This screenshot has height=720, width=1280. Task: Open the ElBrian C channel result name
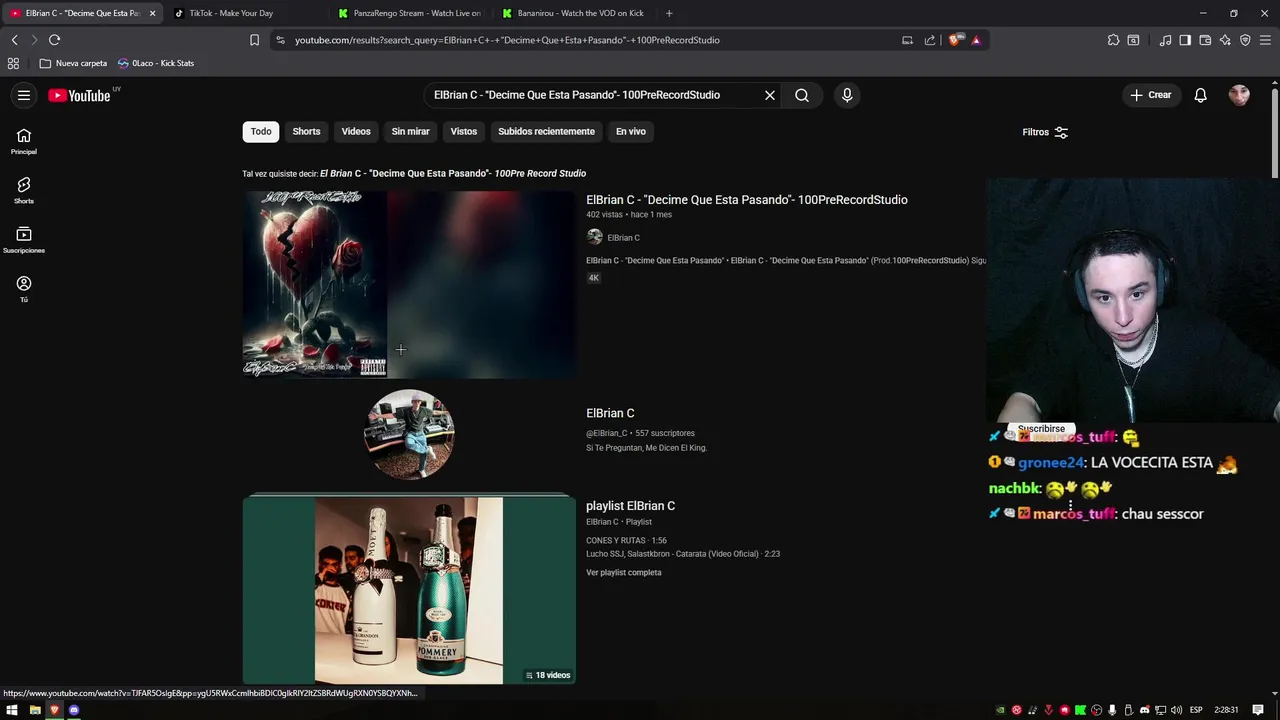coord(610,413)
